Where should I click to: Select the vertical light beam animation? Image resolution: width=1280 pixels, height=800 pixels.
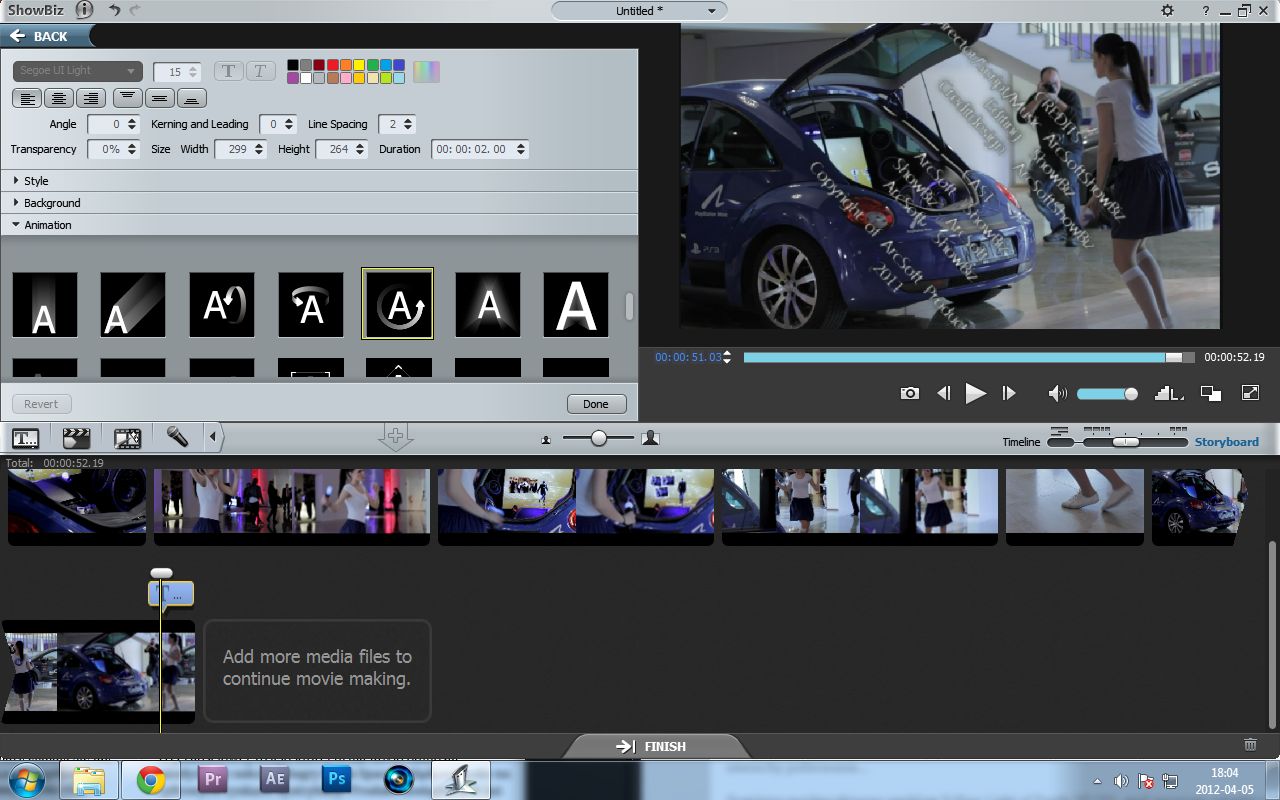click(x=44, y=304)
